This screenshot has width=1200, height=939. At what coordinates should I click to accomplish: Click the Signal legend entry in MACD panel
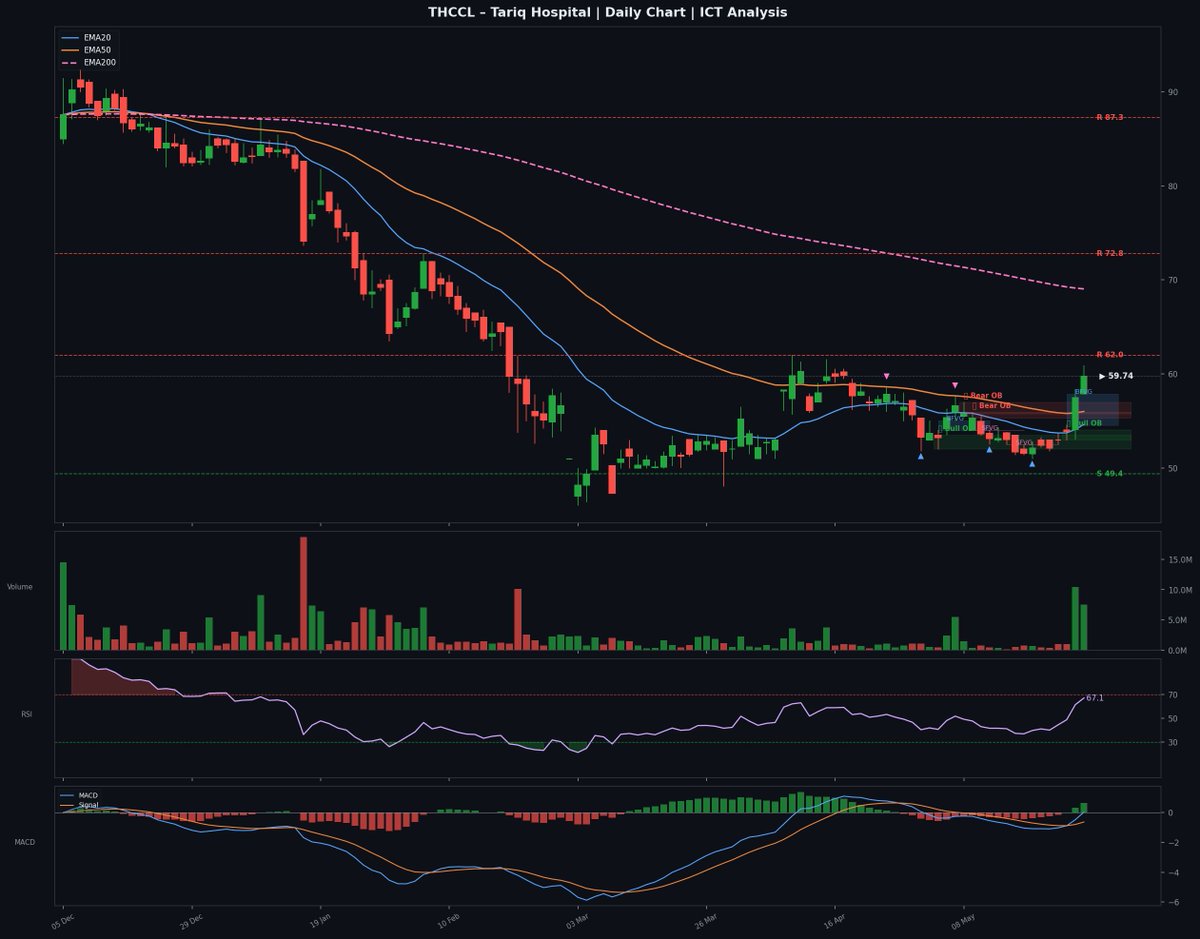pyautogui.click(x=81, y=804)
